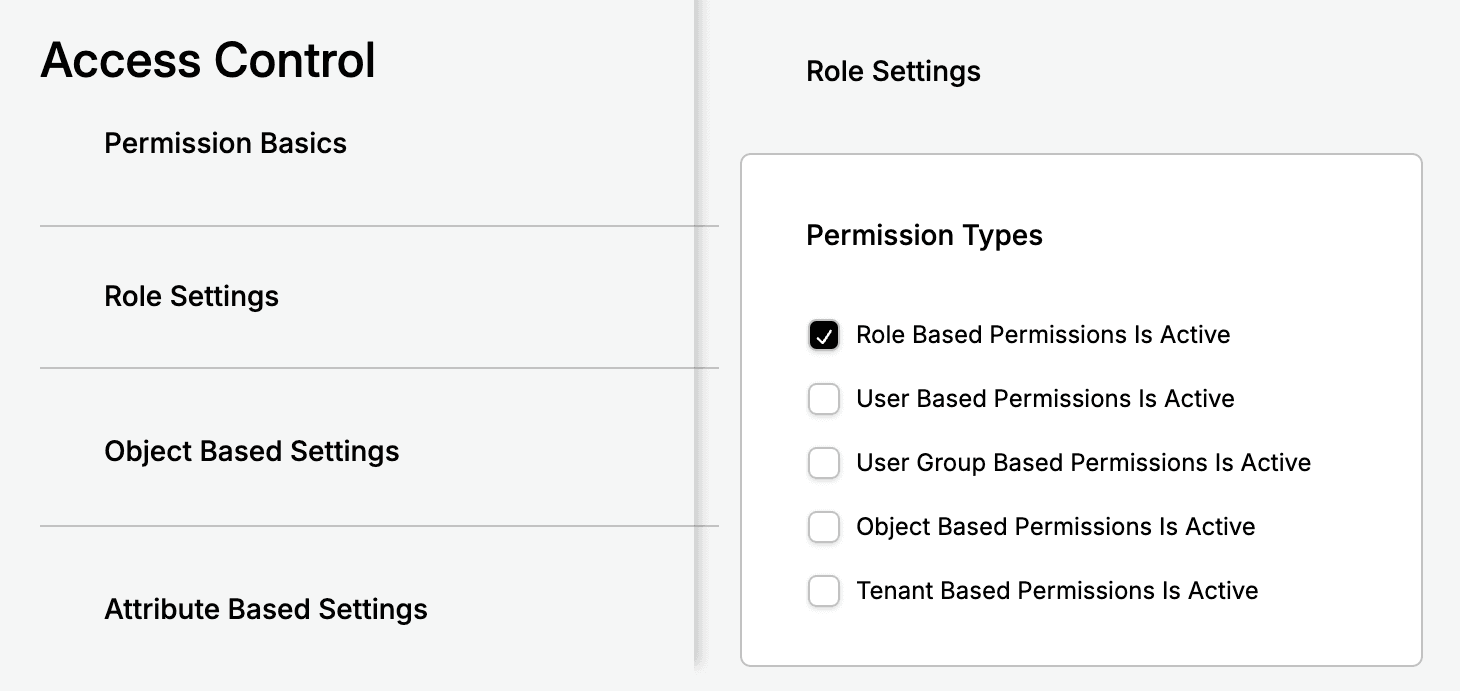Open Permission Basics in the sidebar
This screenshot has width=1460, height=691.
tap(225, 143)
